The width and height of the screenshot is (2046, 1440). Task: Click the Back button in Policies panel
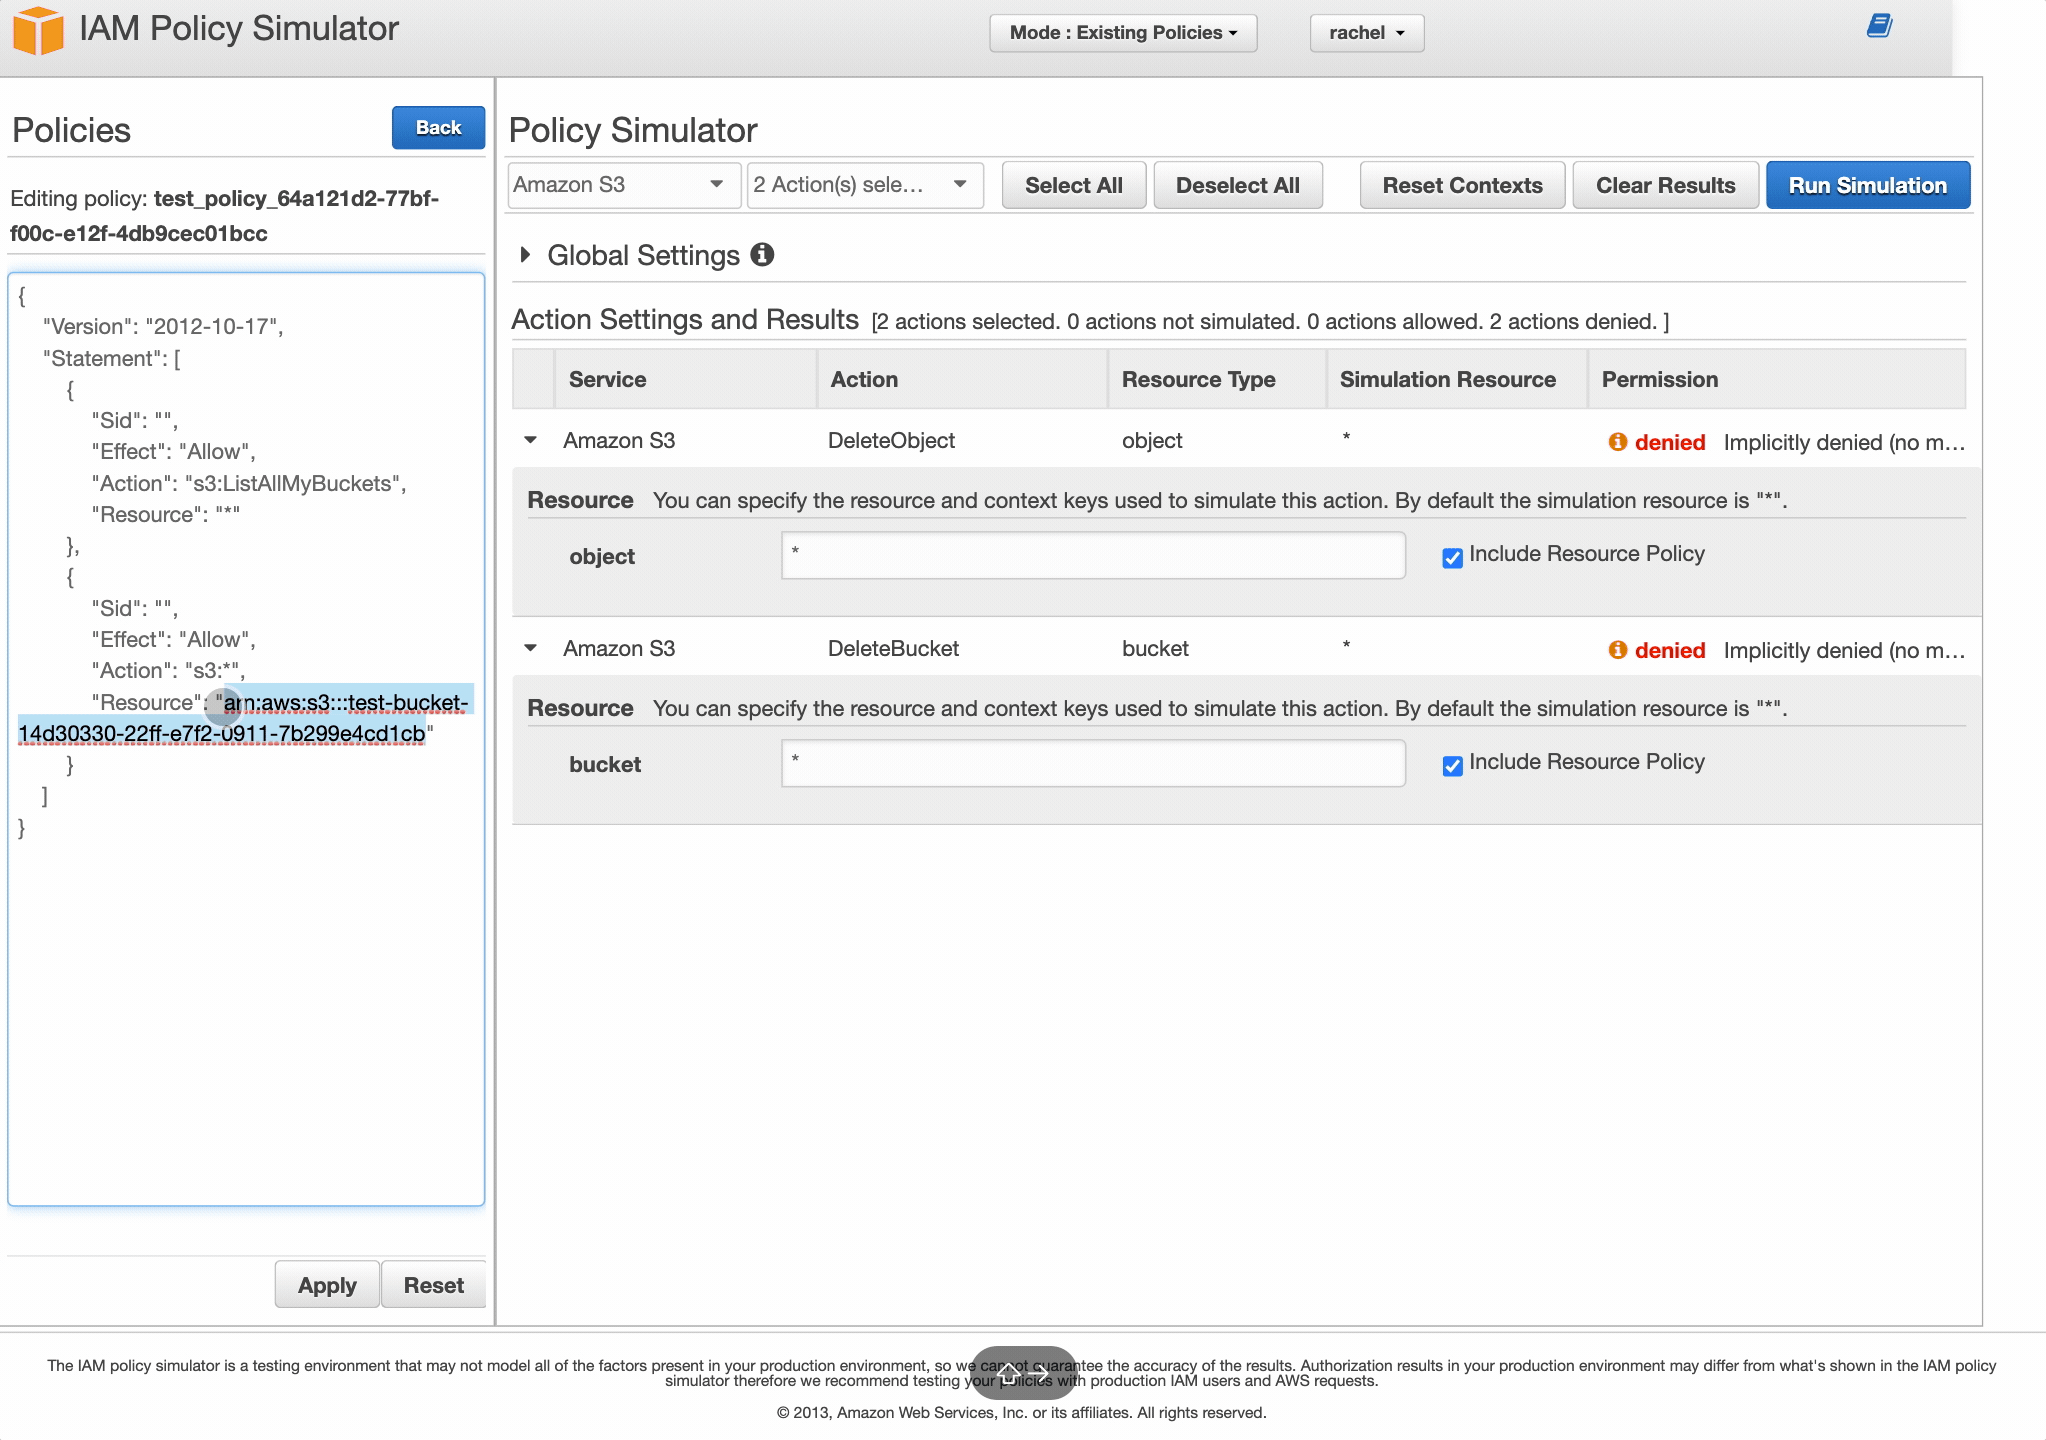coord(438,126)
